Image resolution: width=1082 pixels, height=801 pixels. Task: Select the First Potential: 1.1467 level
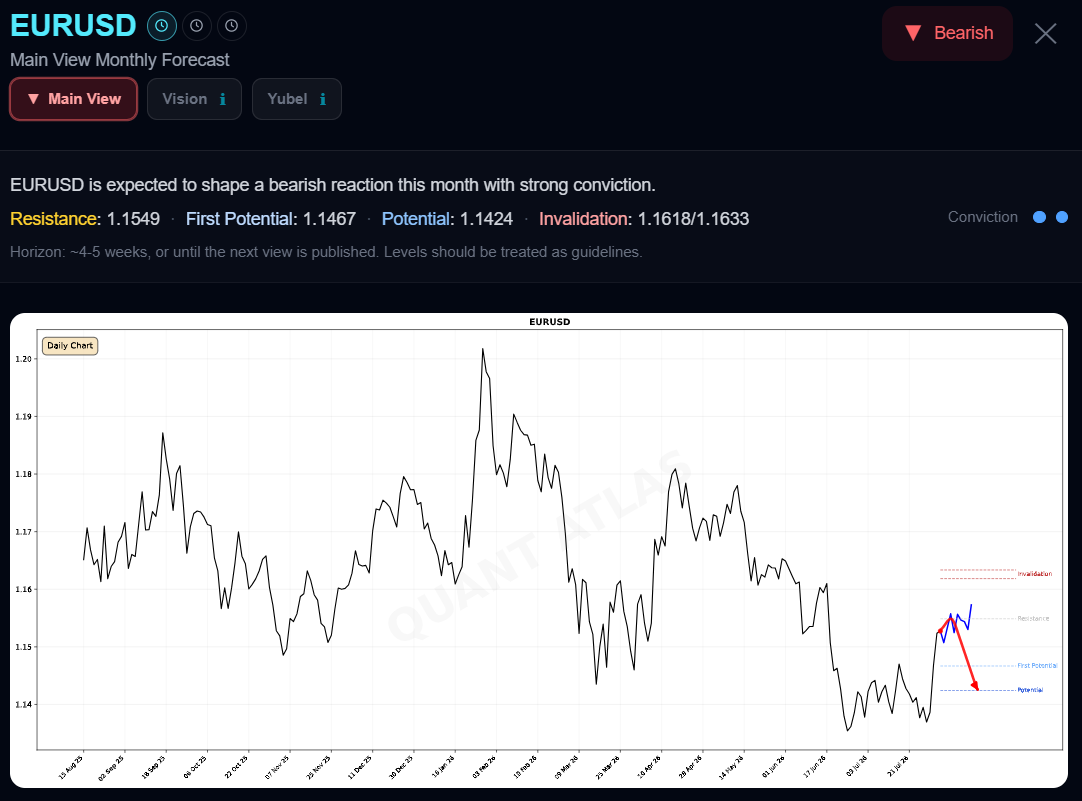270,219
